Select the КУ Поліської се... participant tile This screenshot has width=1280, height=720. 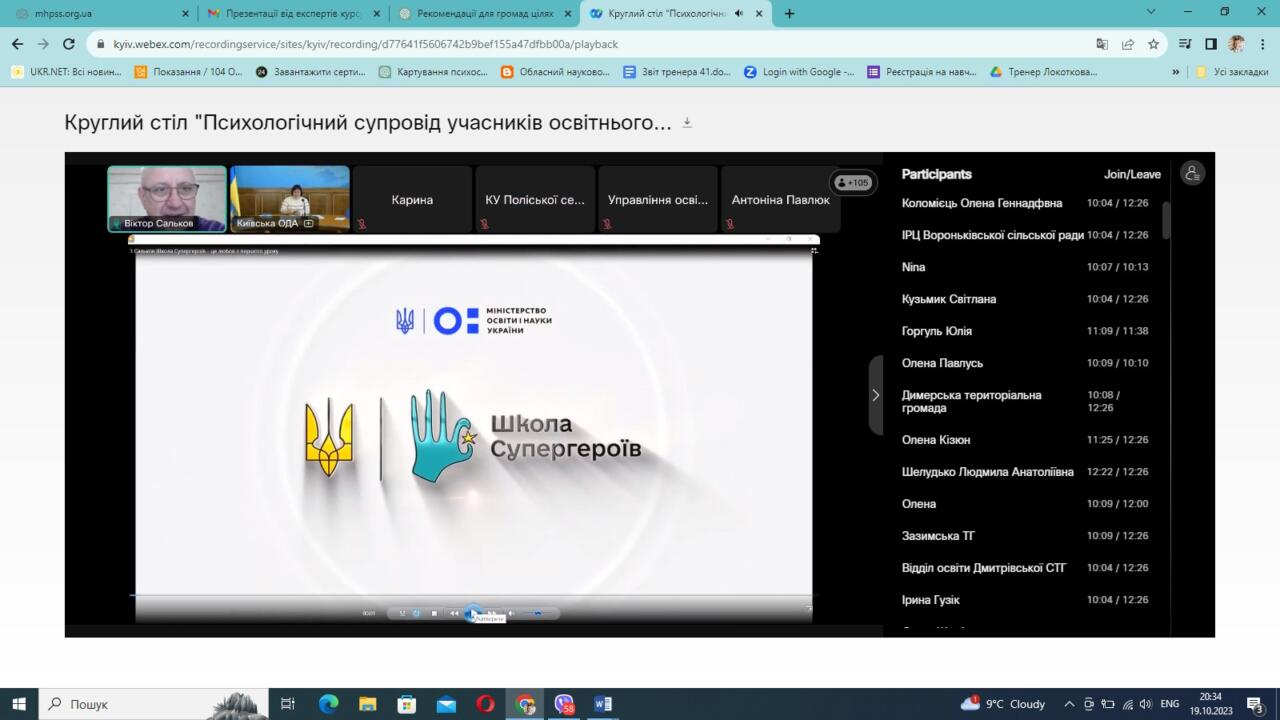click(x=535, y=199)
